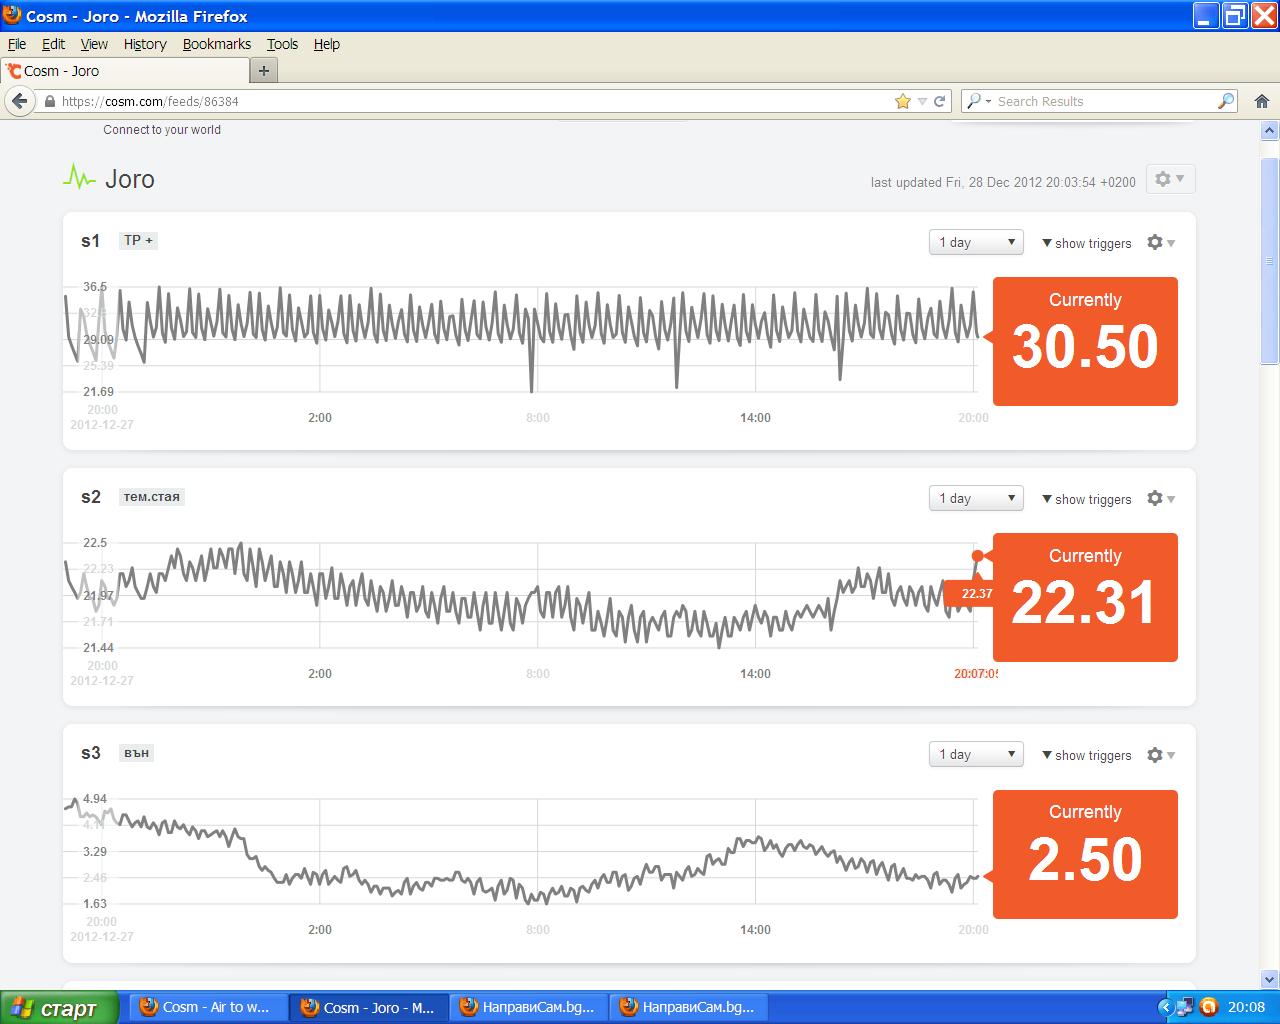Open the s1 datastream gear menu
The width and height of the screenshot is (1280, 1024).
pyautogui.click(x=1160, y=243)
